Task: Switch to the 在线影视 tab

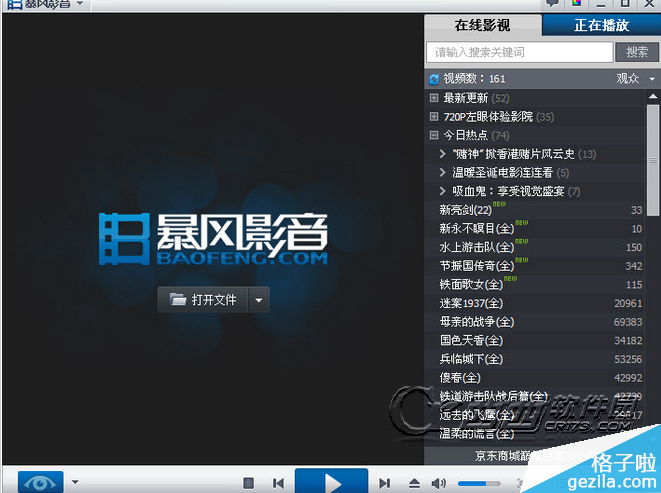Action: (482, 25)
